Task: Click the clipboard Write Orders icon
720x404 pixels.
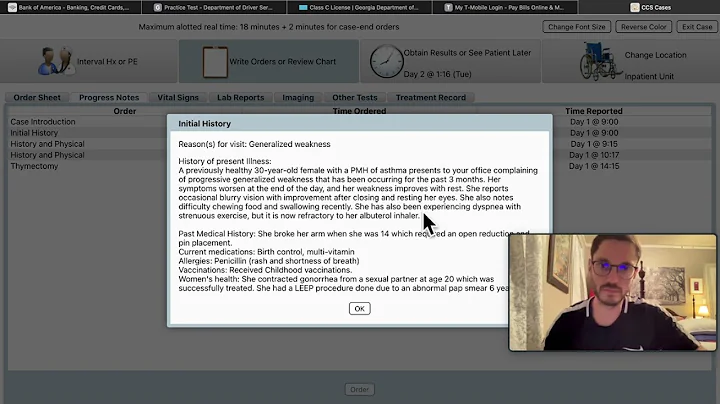Action: tap(215, 62)
